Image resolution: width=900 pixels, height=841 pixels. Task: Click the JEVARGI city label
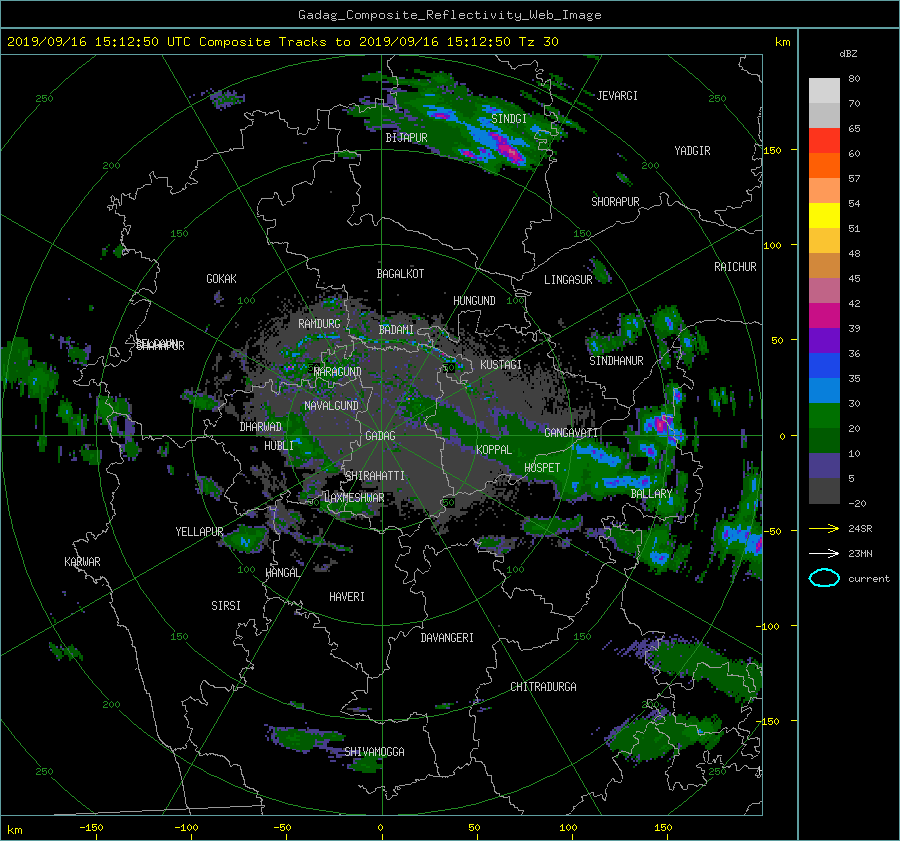[x=617, y=96]
